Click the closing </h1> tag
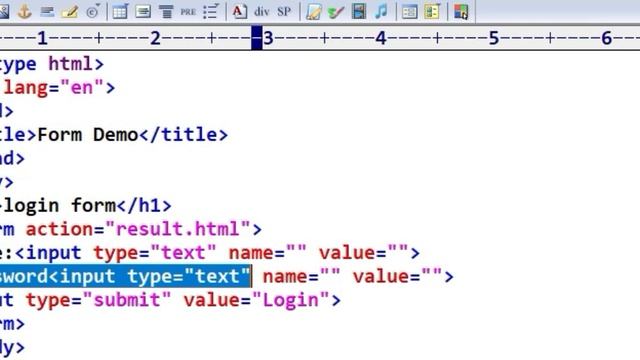Image resolution: width=640 pixels, height=360 pixels. [144, 205]
